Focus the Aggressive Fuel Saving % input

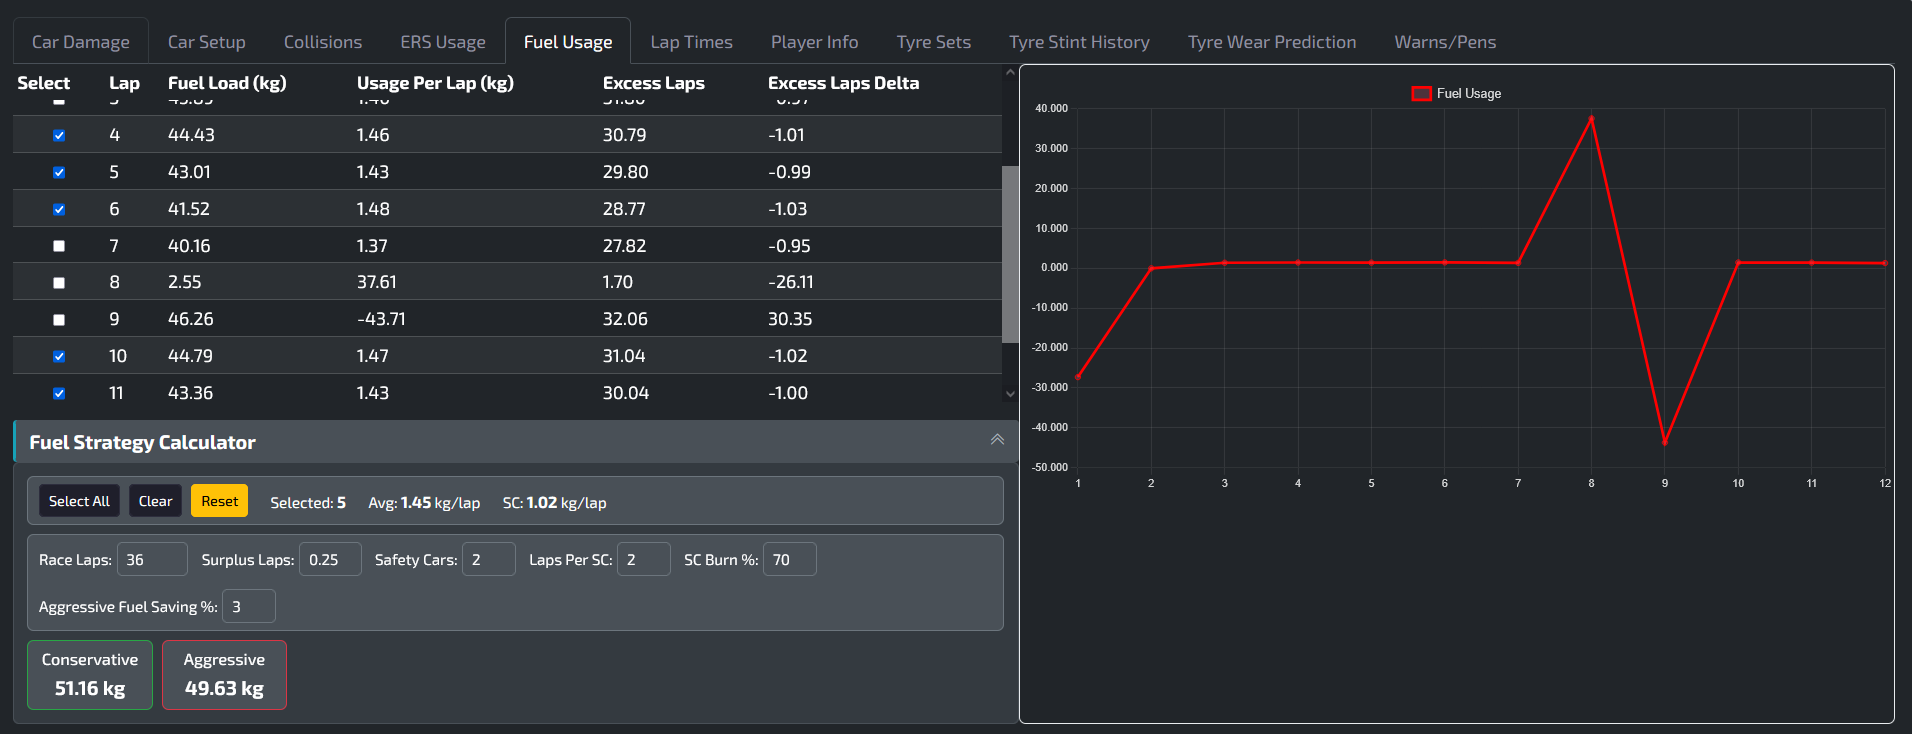(249, 606)
